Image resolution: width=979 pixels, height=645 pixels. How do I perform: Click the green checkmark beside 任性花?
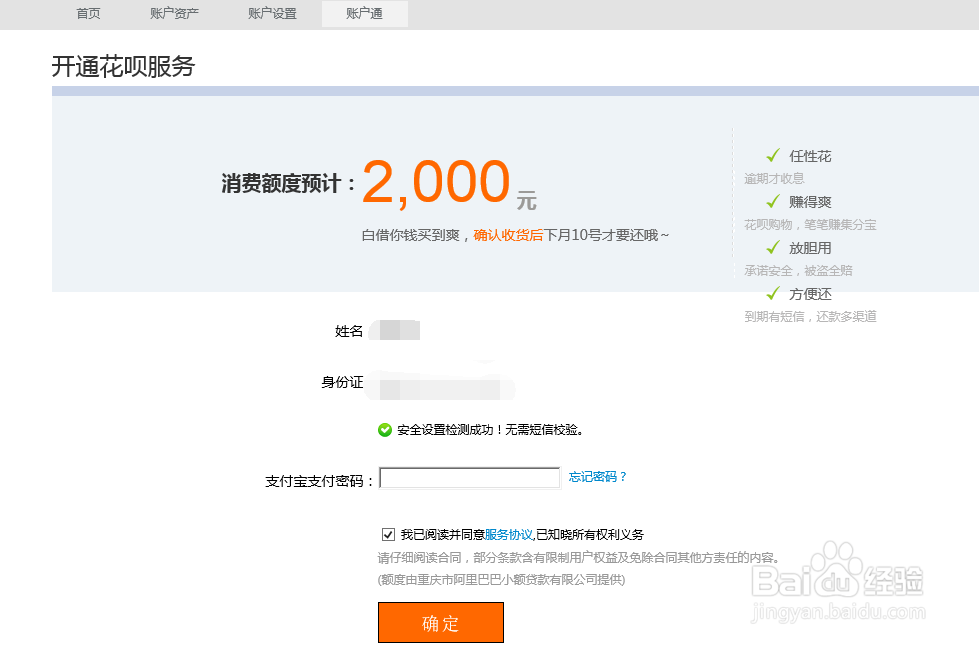point(773,155)
